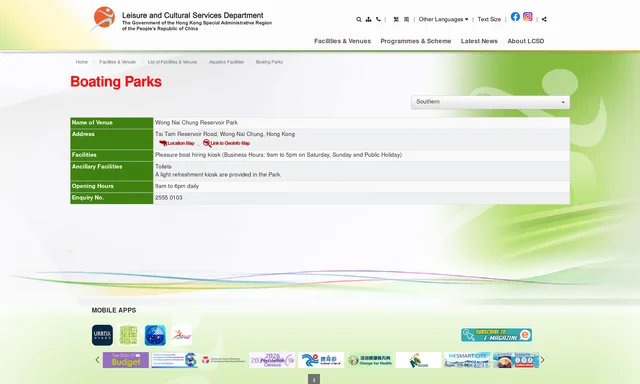
Task: Expand the Other Languages dropdown
Action: [443, 19]
